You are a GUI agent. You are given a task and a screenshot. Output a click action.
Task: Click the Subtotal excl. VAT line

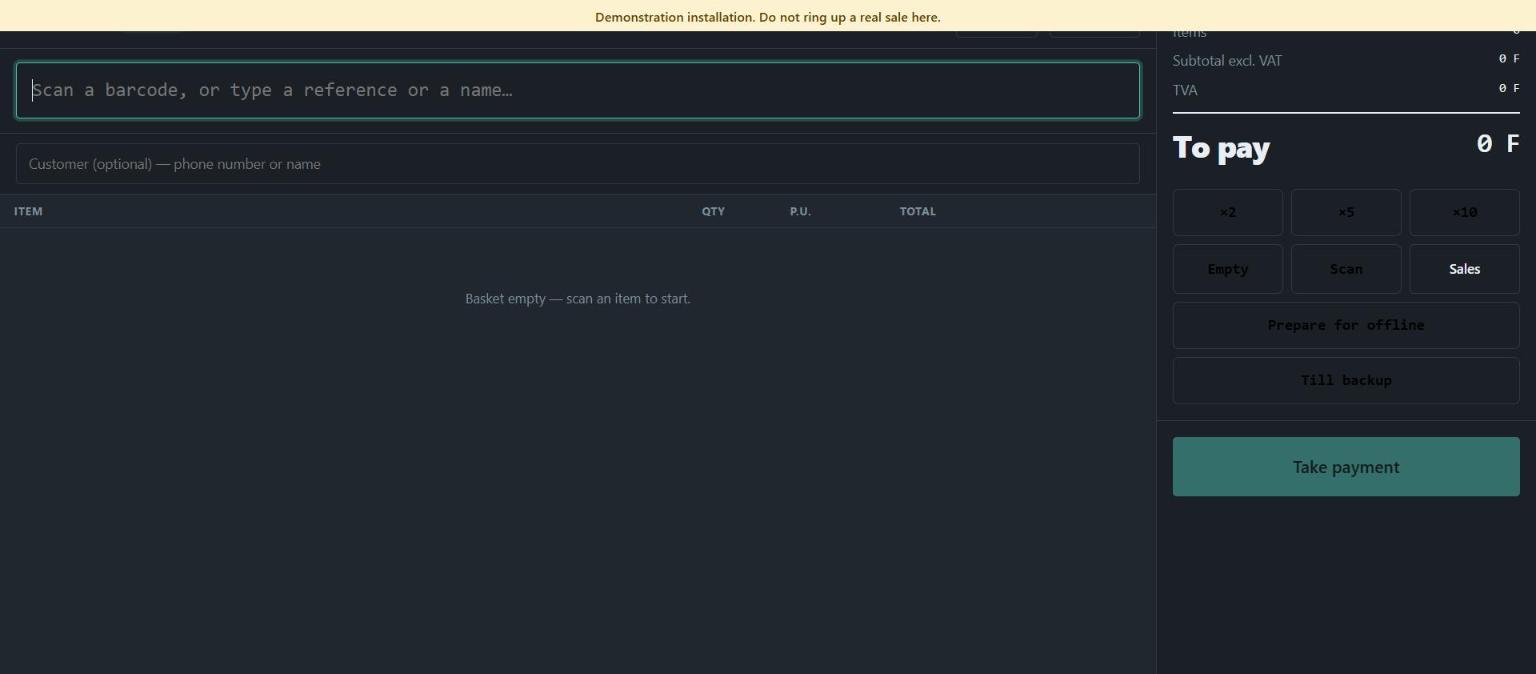pyautogui.click(x=1346, y=60)
